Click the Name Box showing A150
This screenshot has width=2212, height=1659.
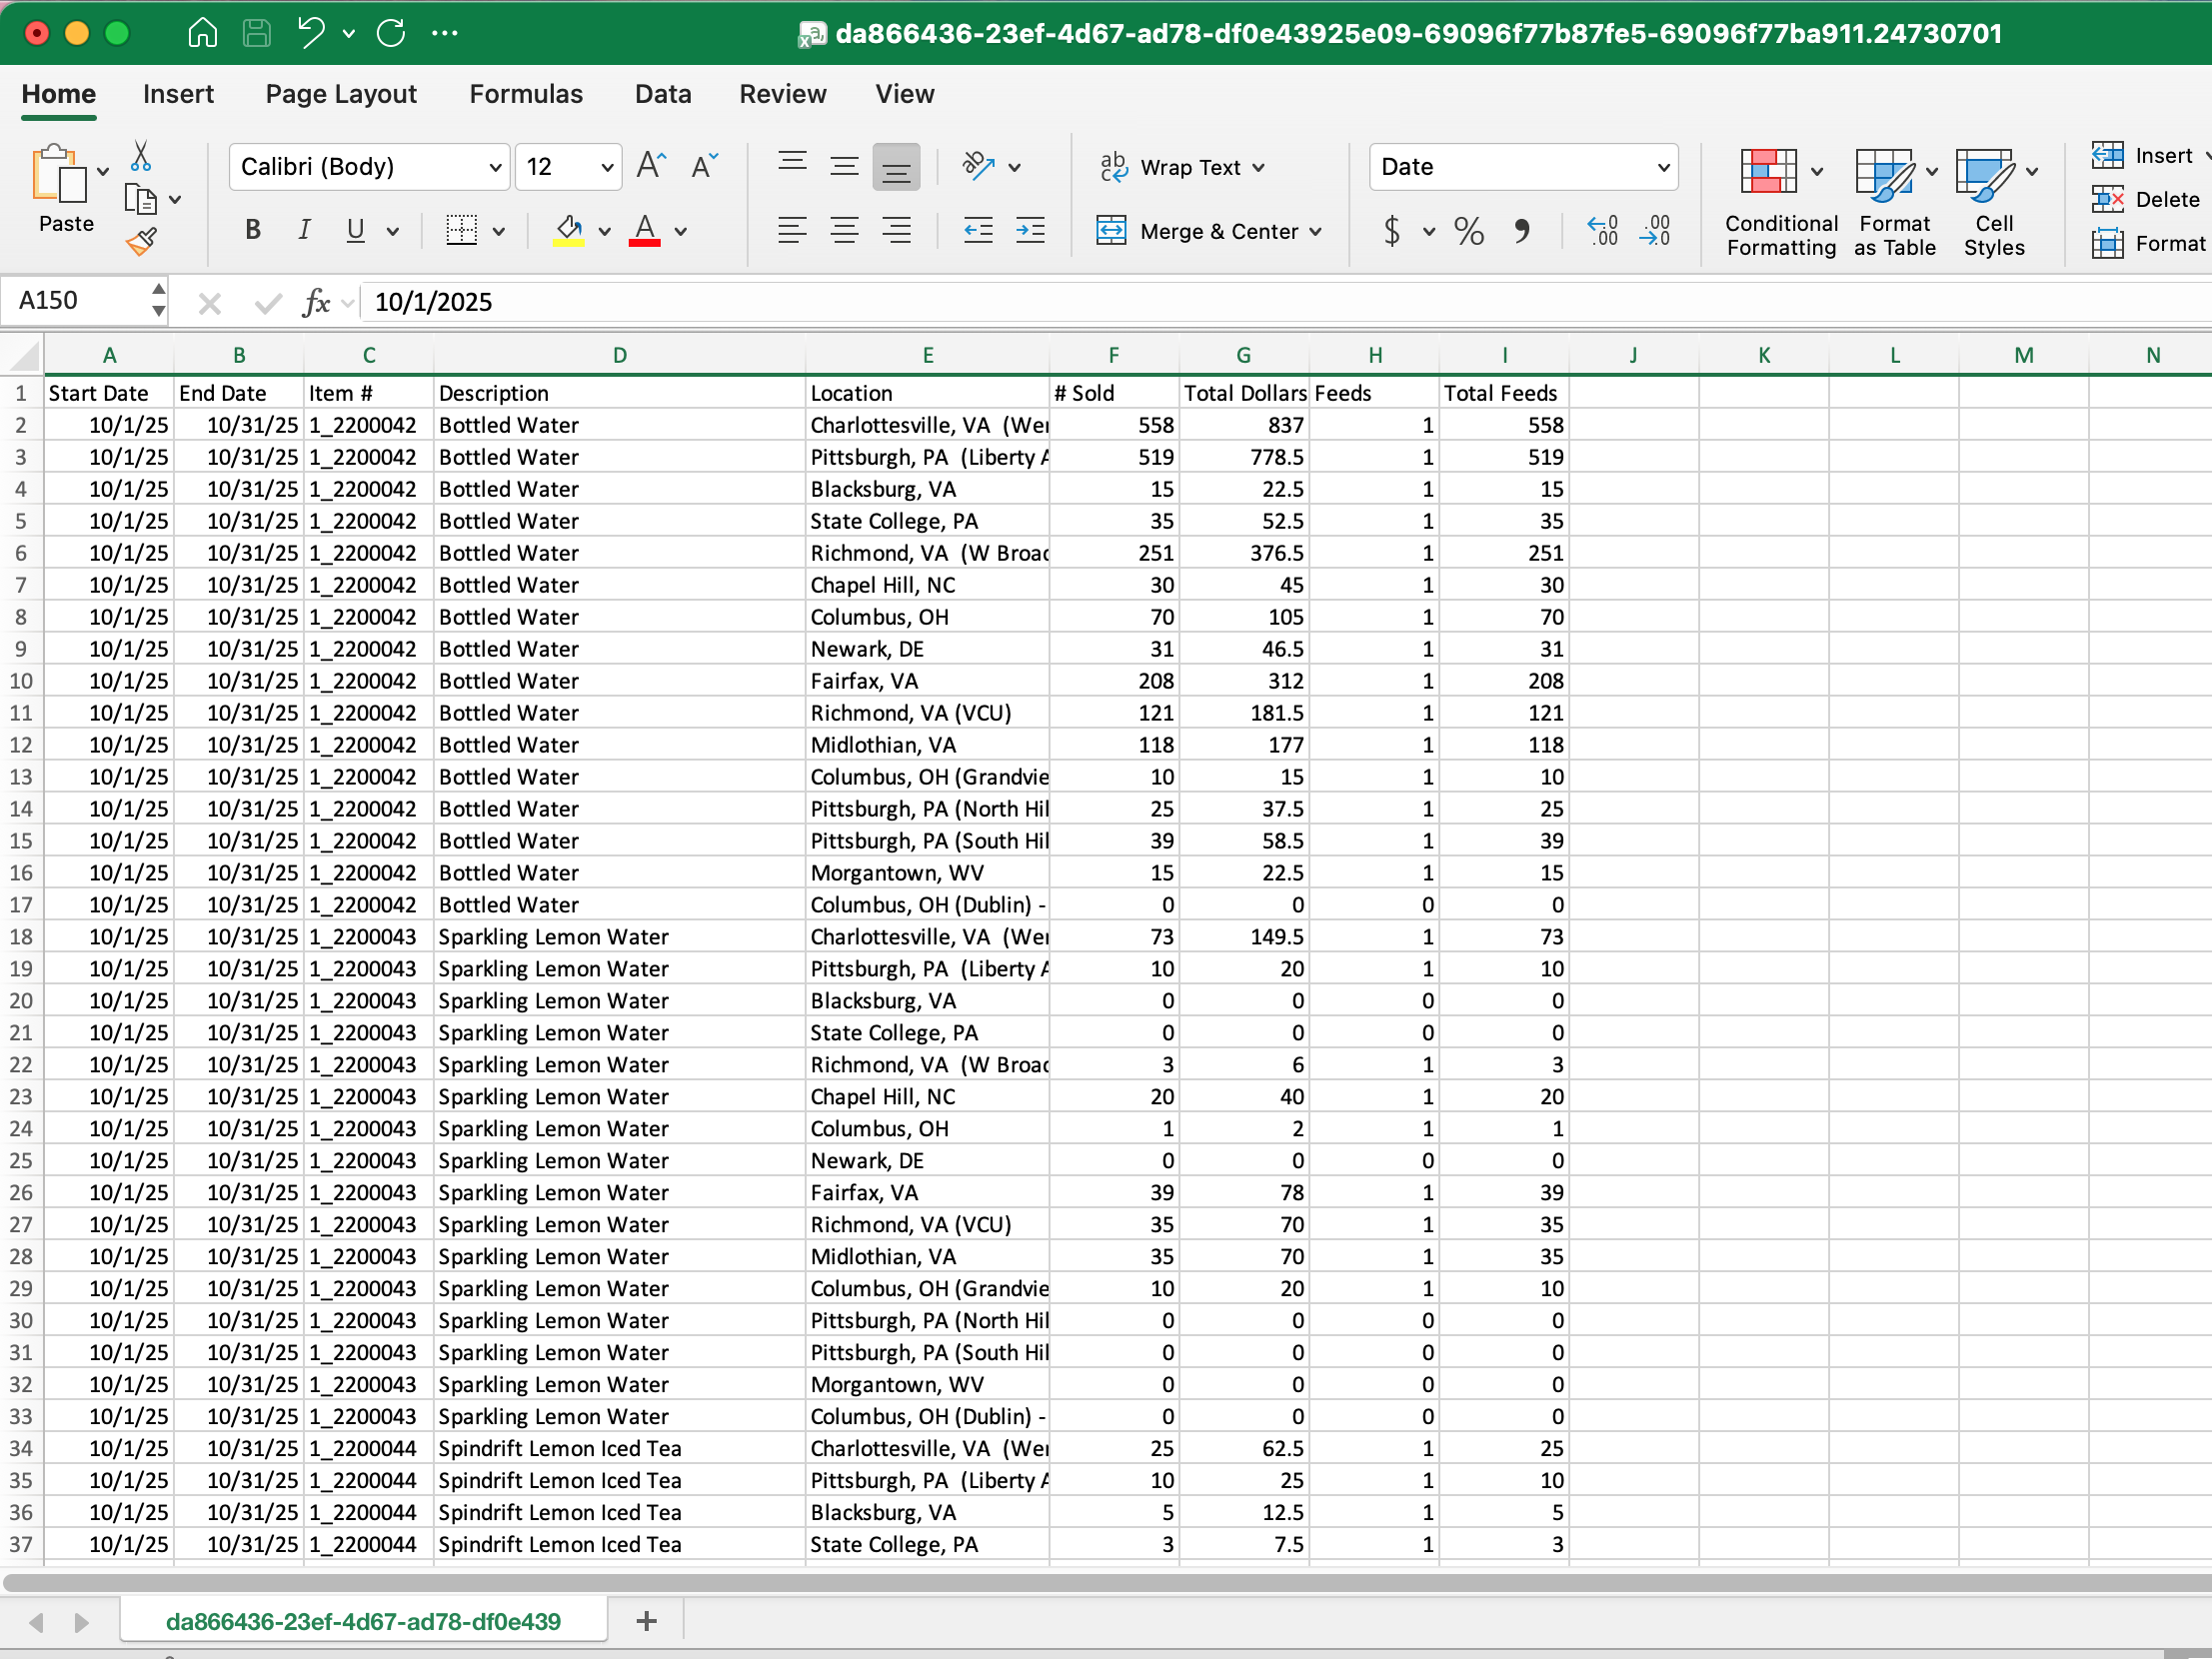78,301
